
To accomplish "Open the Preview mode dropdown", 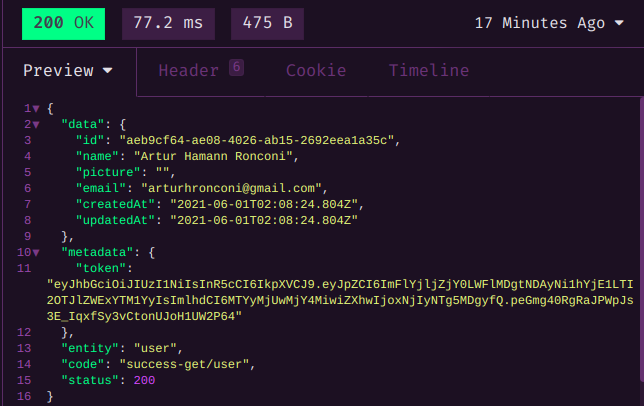I will pos(68,71).
